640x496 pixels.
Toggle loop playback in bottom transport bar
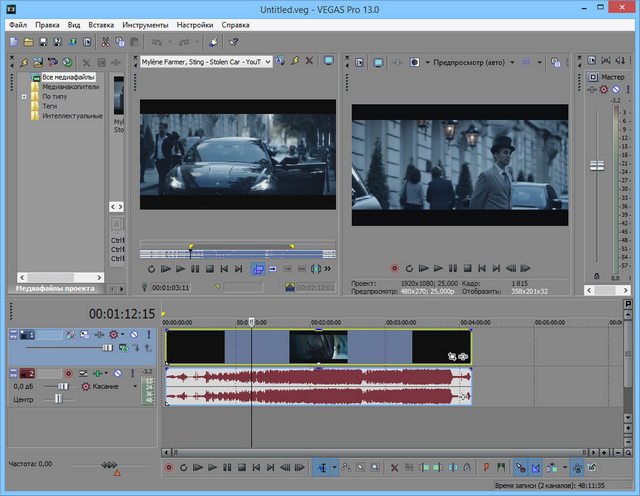click(x=183, y=467)
